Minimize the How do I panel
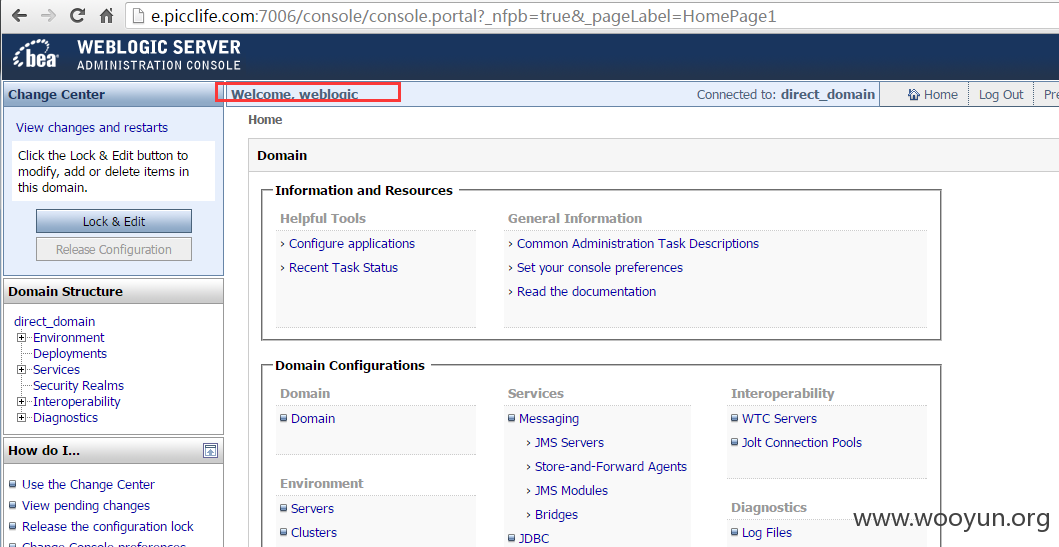Screen dimensions: 1059x547 tap(211, 450)
